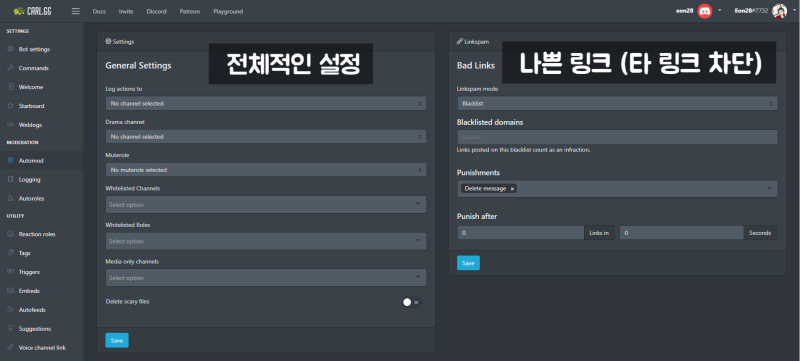Go to Weblogs page

[30, 125]
